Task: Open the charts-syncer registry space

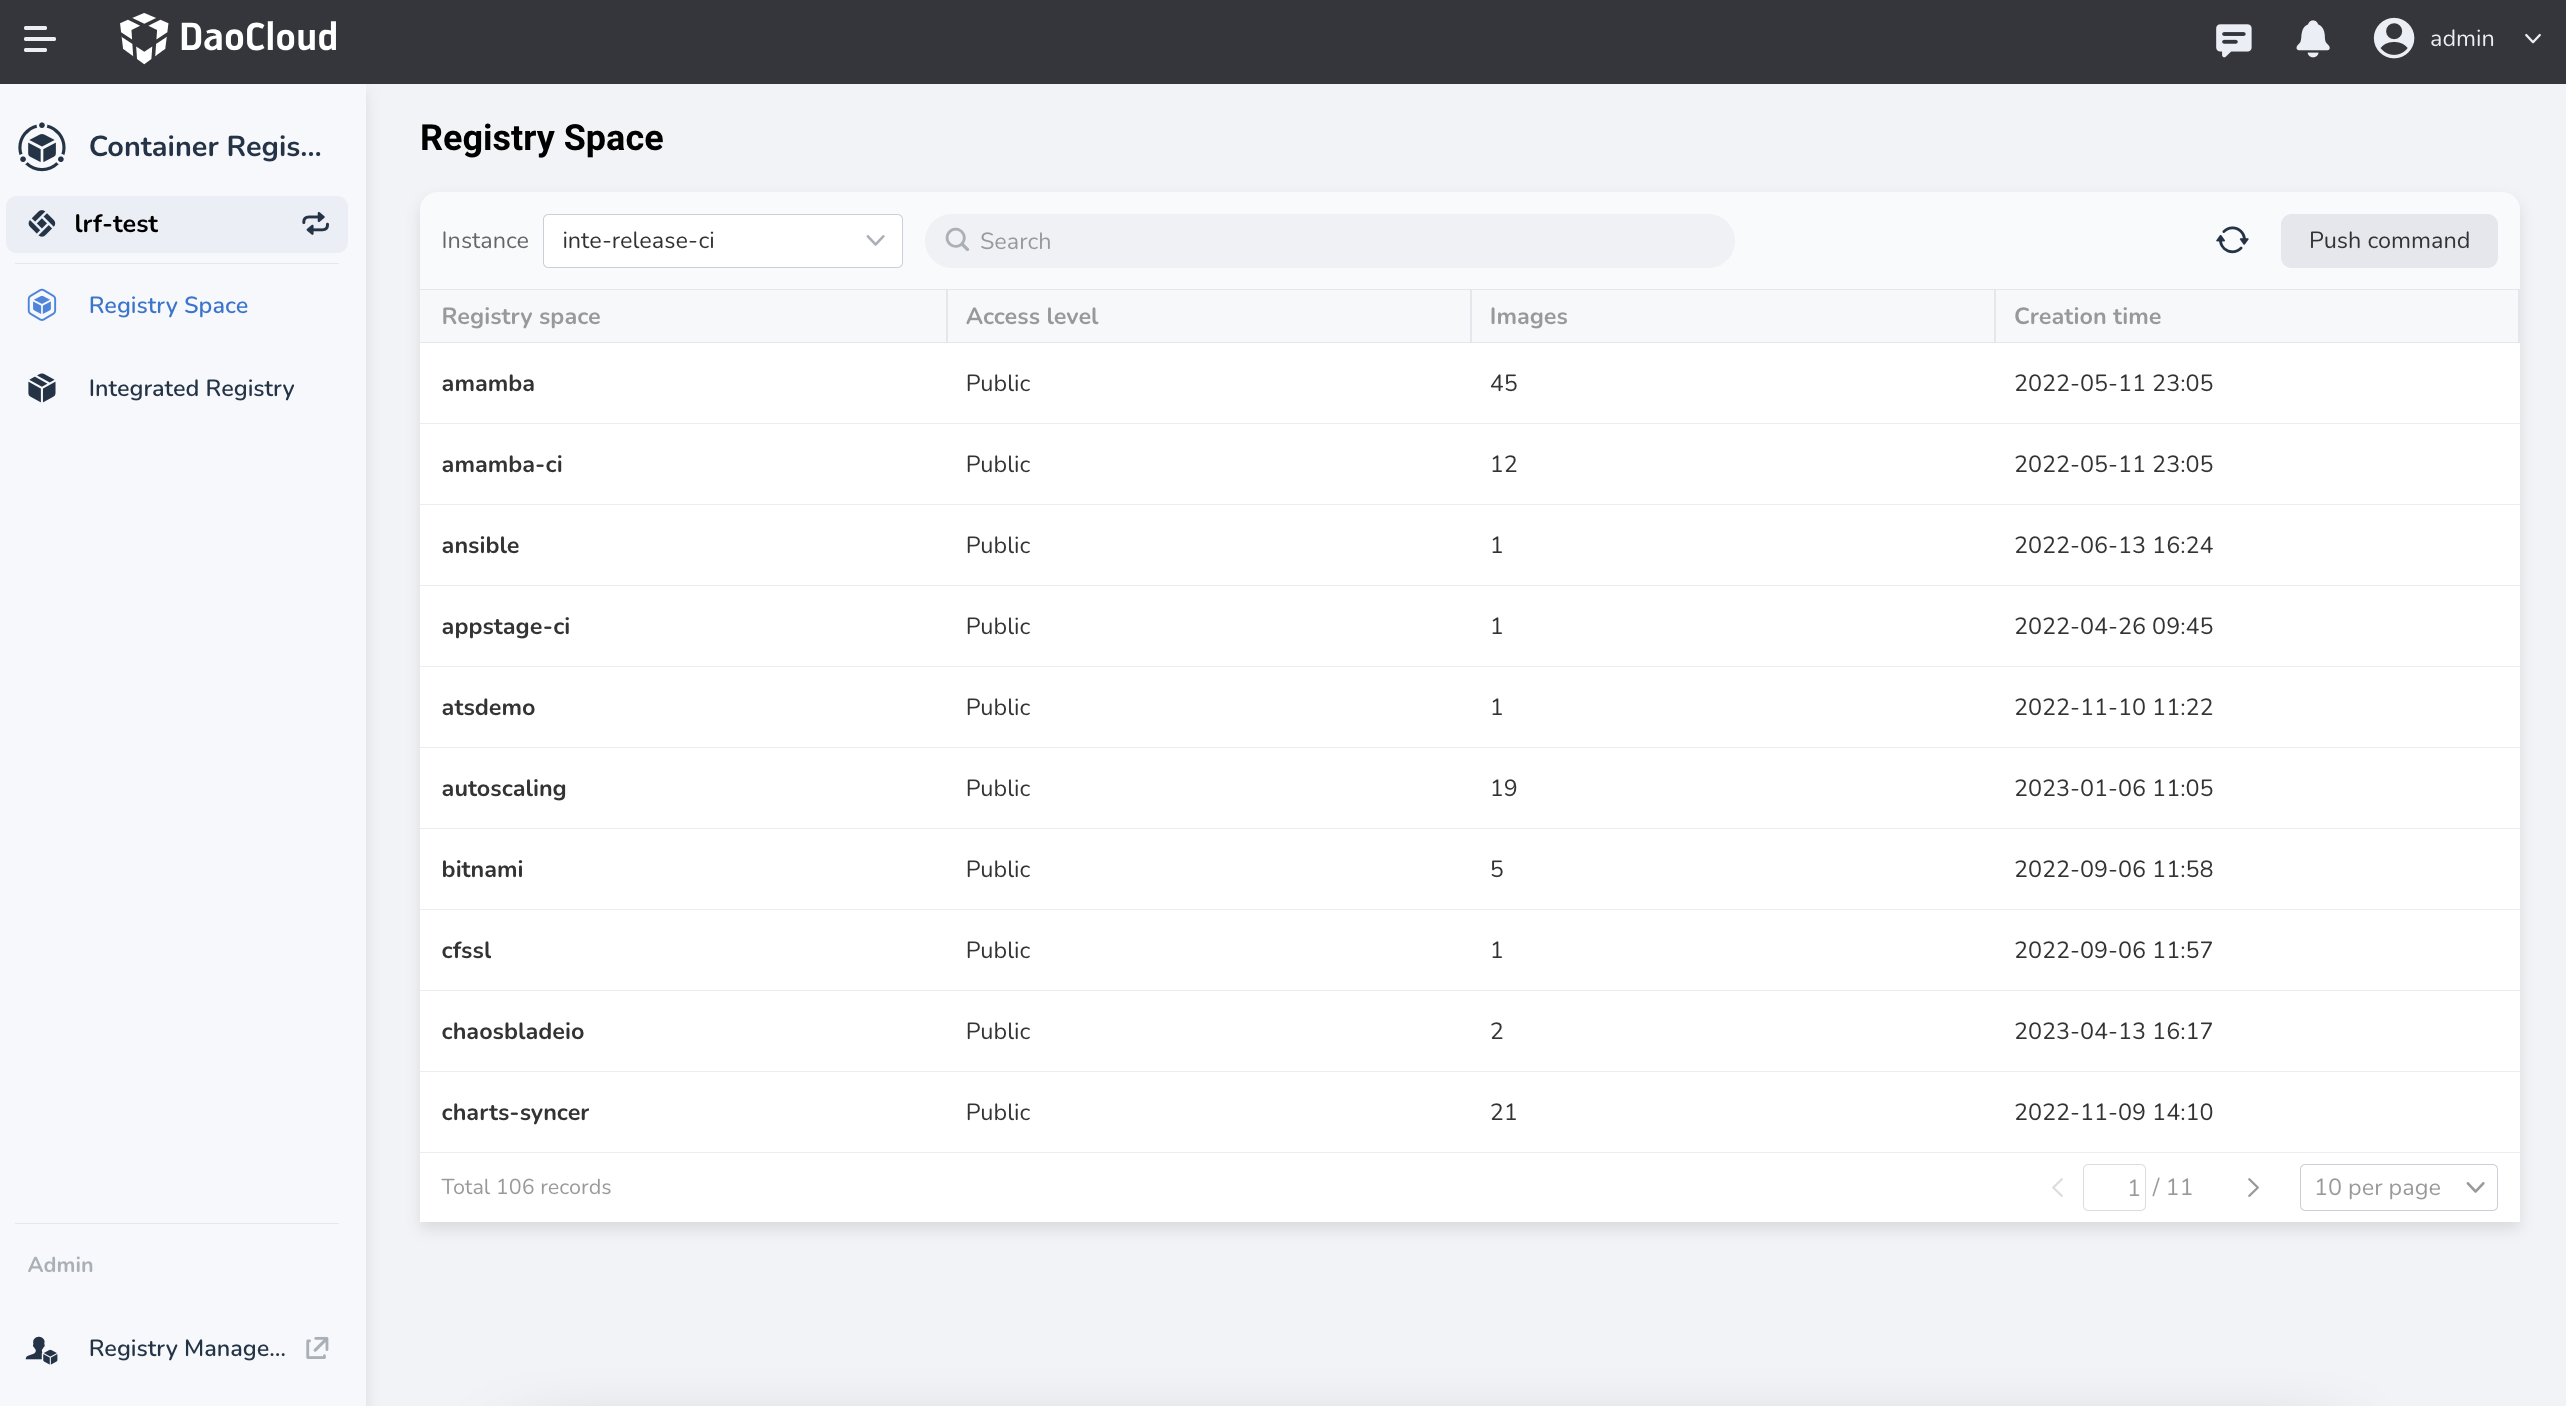Action: 515,1112
